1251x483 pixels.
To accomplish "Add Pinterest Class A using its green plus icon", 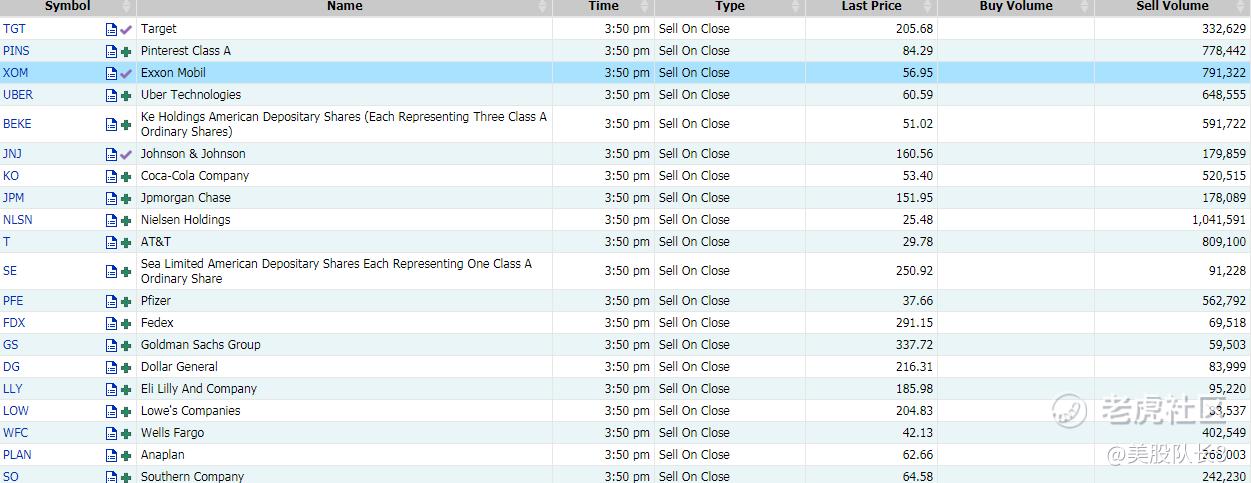I will coord(126,51).
